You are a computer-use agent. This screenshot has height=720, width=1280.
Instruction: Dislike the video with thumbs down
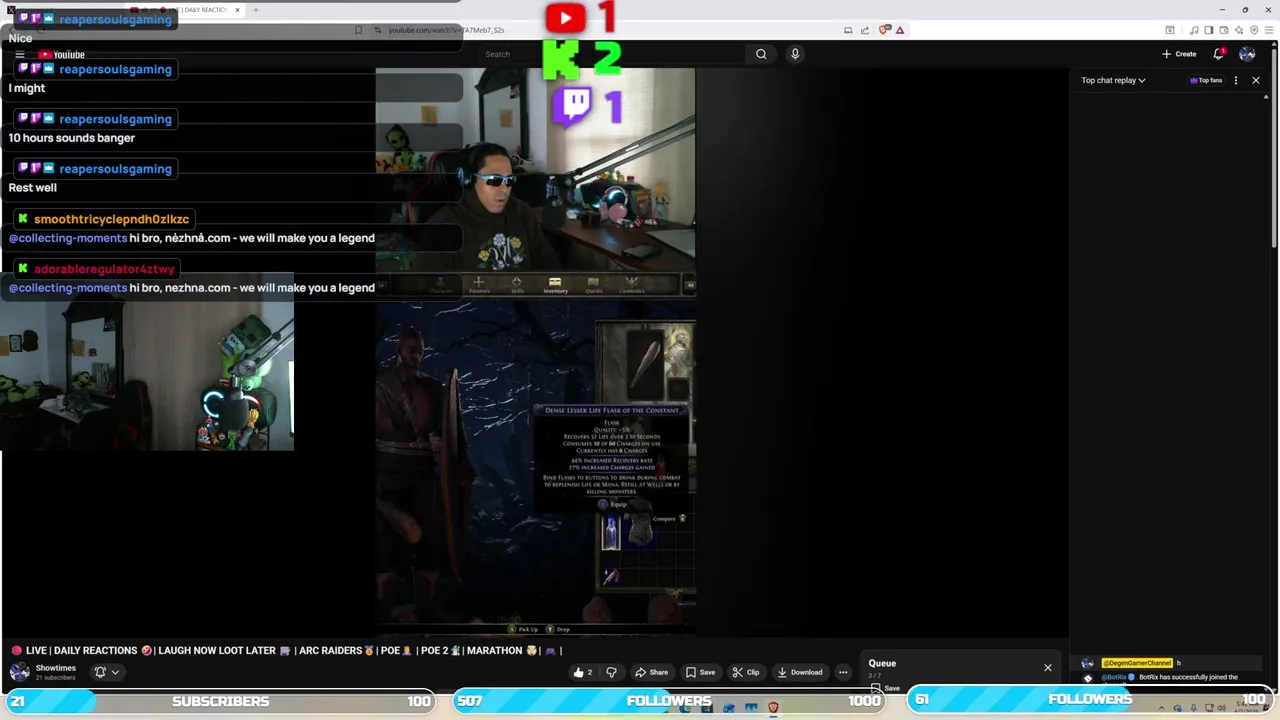pos(612,672)
